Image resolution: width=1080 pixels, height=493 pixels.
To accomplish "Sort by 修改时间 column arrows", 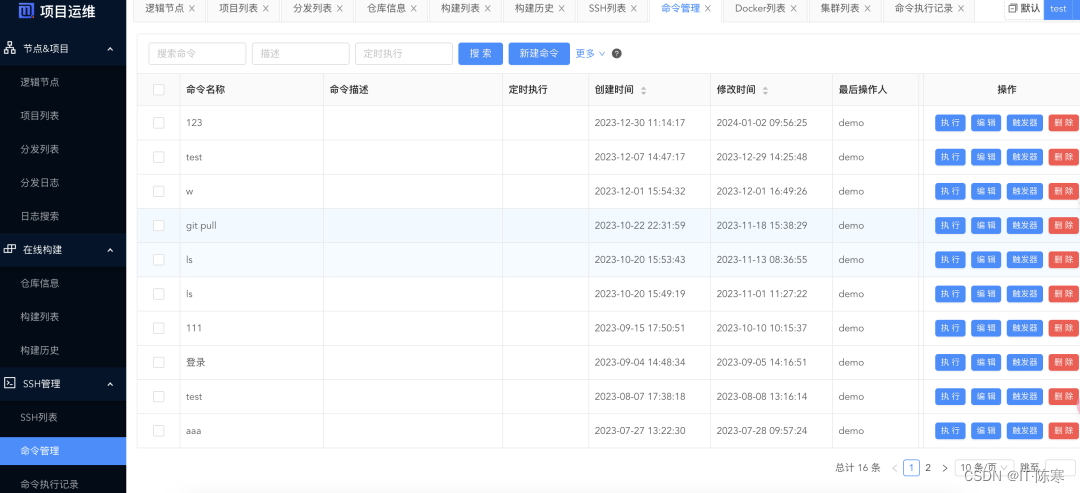I will pos(765,90).
